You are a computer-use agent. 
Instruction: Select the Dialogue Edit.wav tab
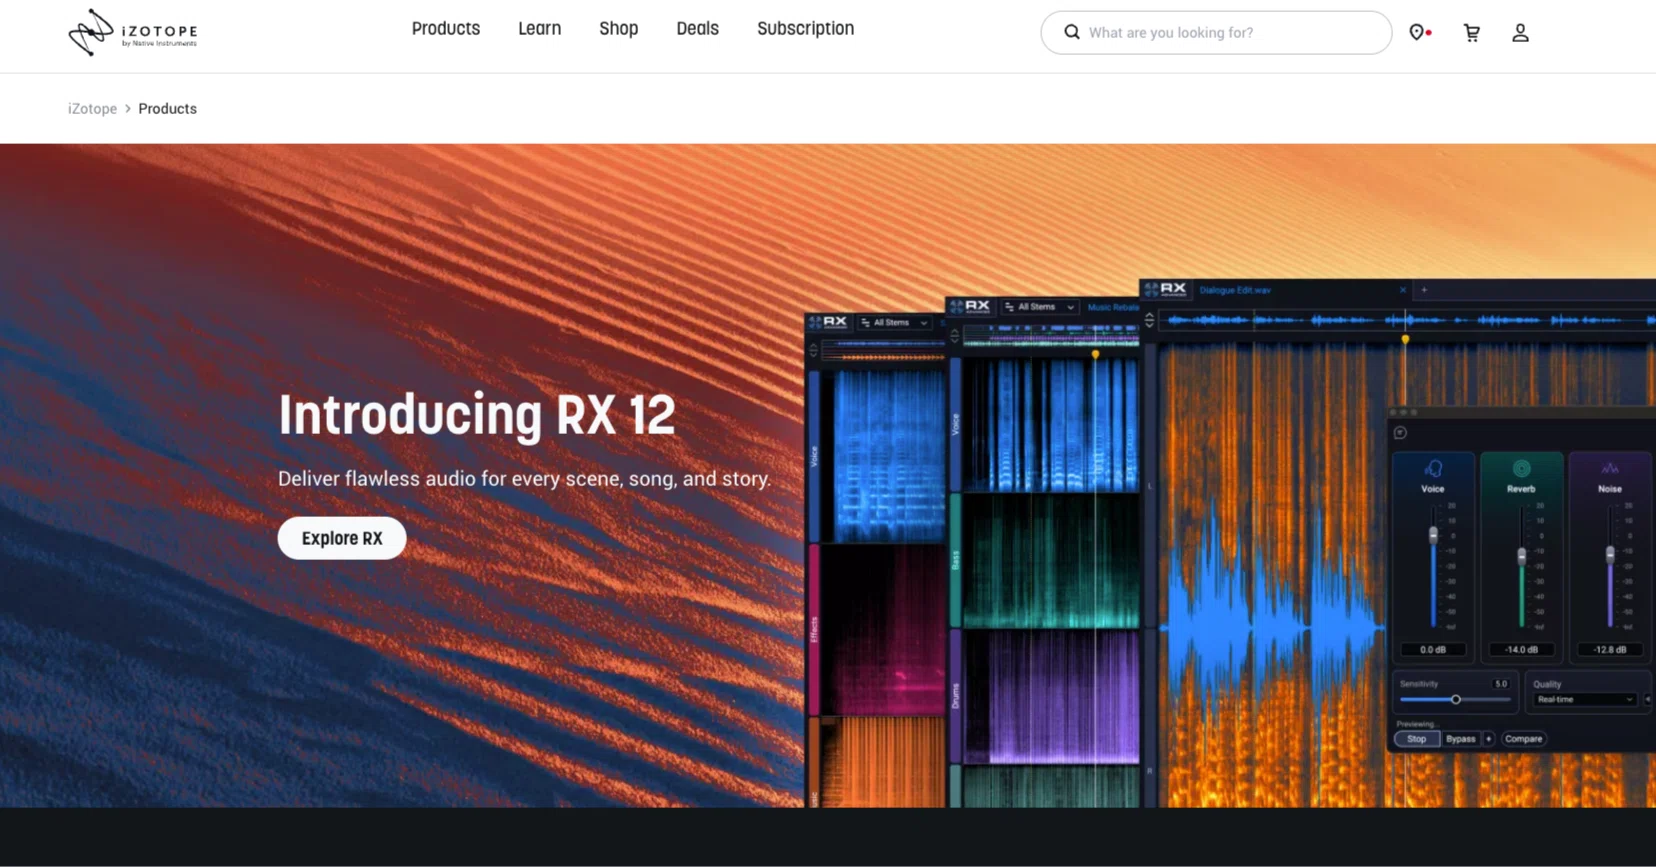[1235, 290]
